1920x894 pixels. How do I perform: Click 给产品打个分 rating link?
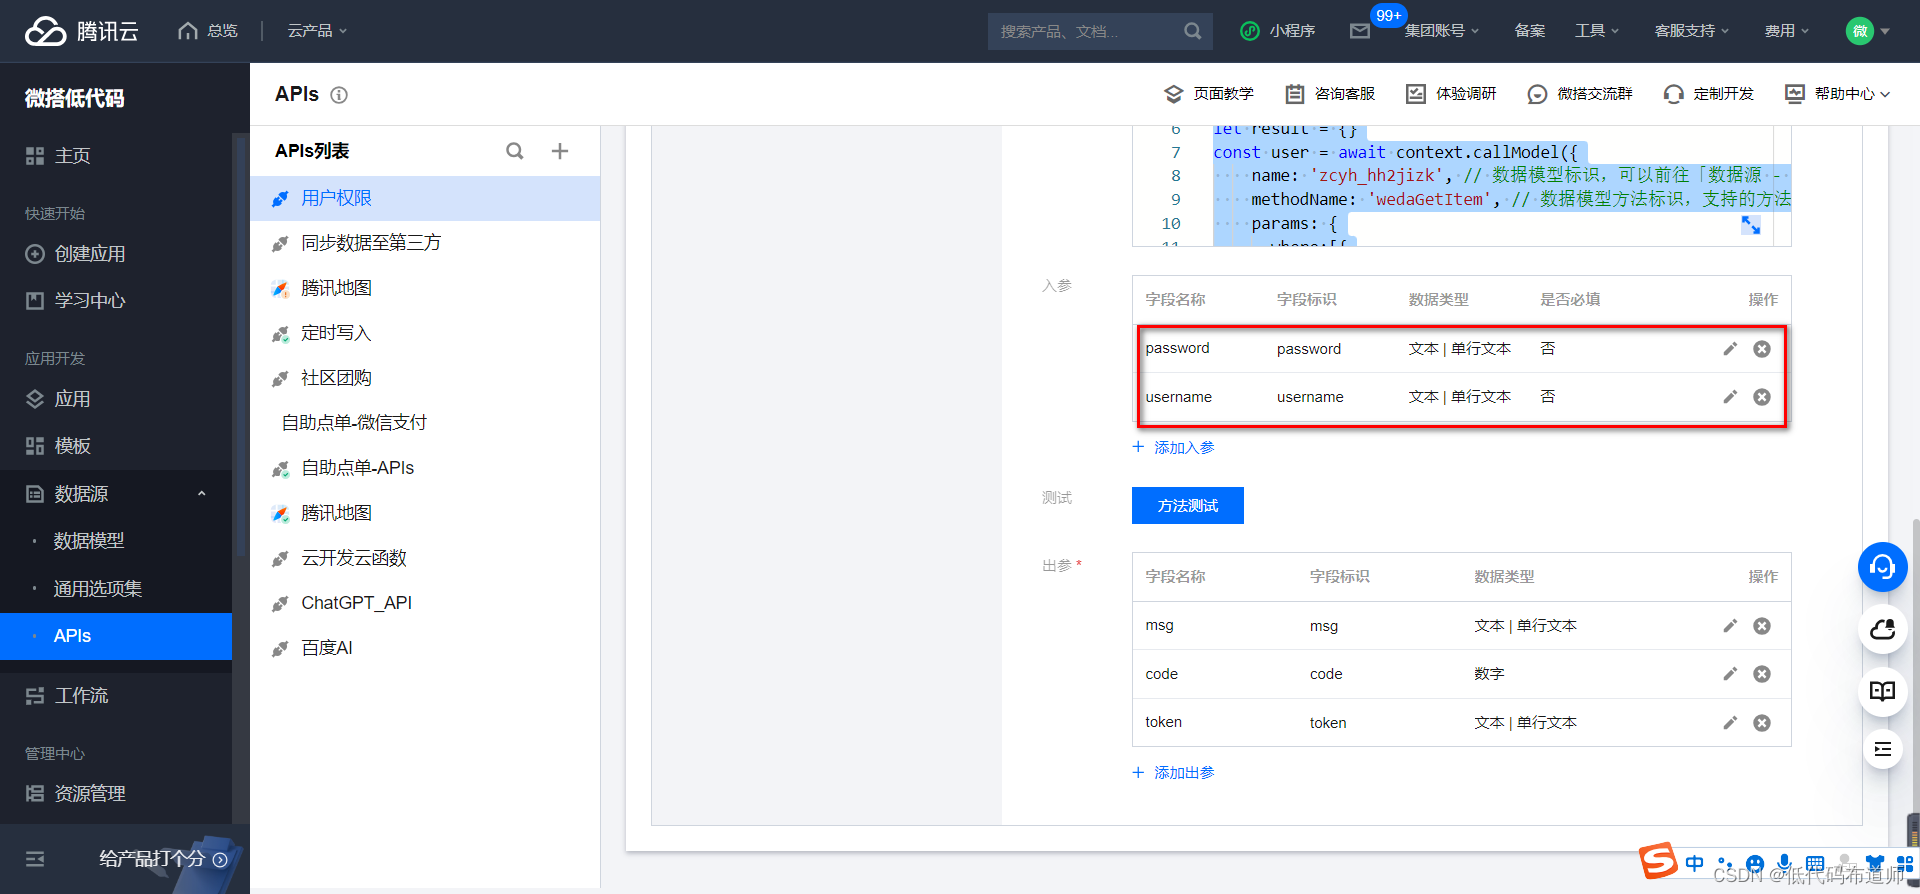click(x=163, y=859)
